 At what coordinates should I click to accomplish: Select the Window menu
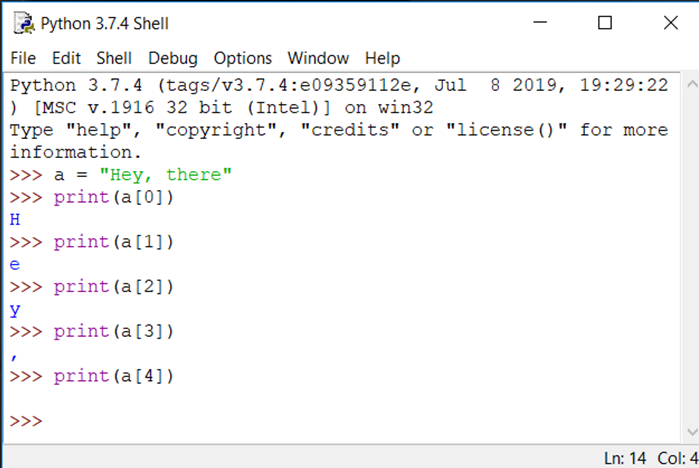[x=318, y=58]
